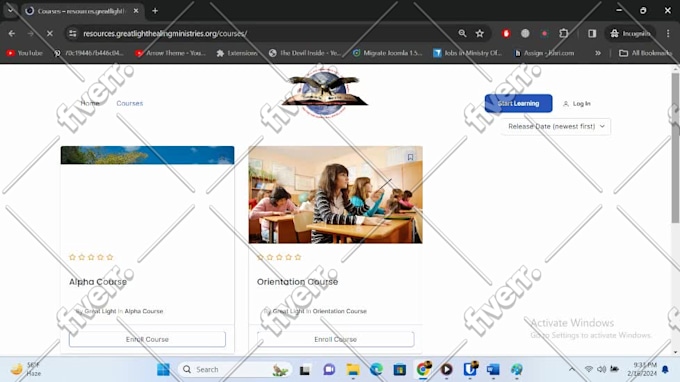Expand Release Date sort dropdown

[x=556, y=126]
